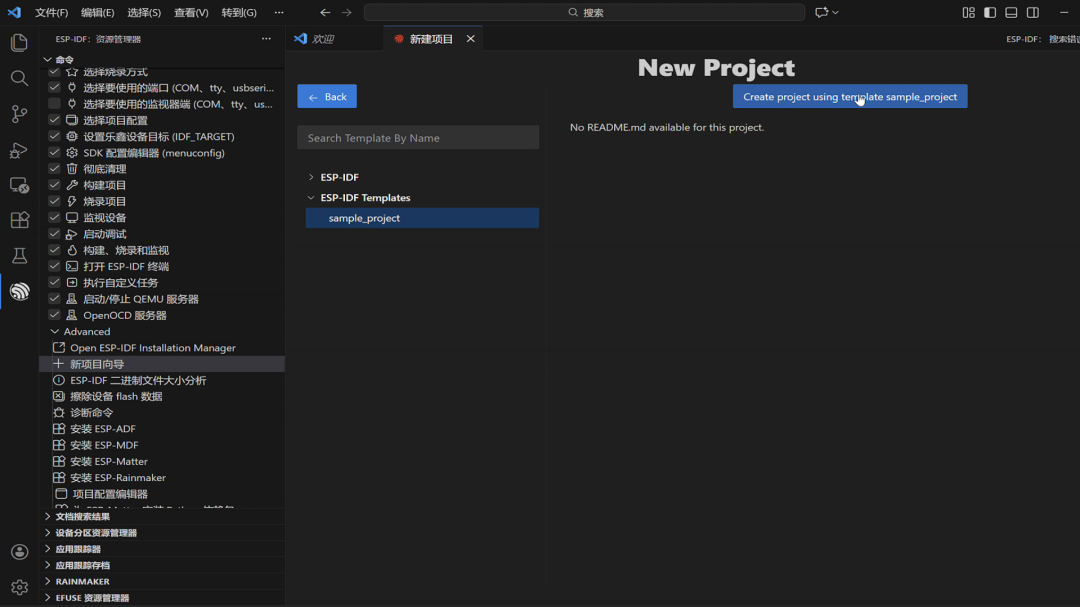Viewport: 1080px width, 607px height.
Task: Expand the RAINMAKER section
Action: click(48, 582)
